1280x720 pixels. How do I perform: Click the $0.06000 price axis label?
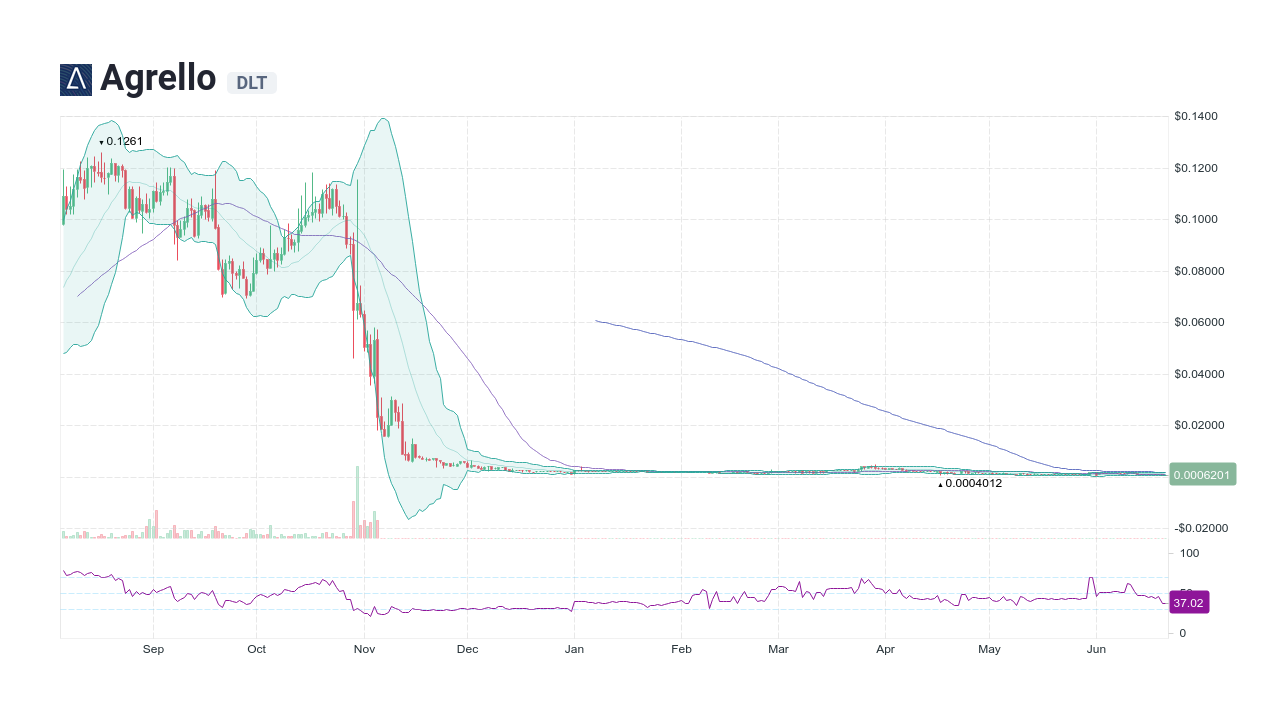coord(1199,322)
